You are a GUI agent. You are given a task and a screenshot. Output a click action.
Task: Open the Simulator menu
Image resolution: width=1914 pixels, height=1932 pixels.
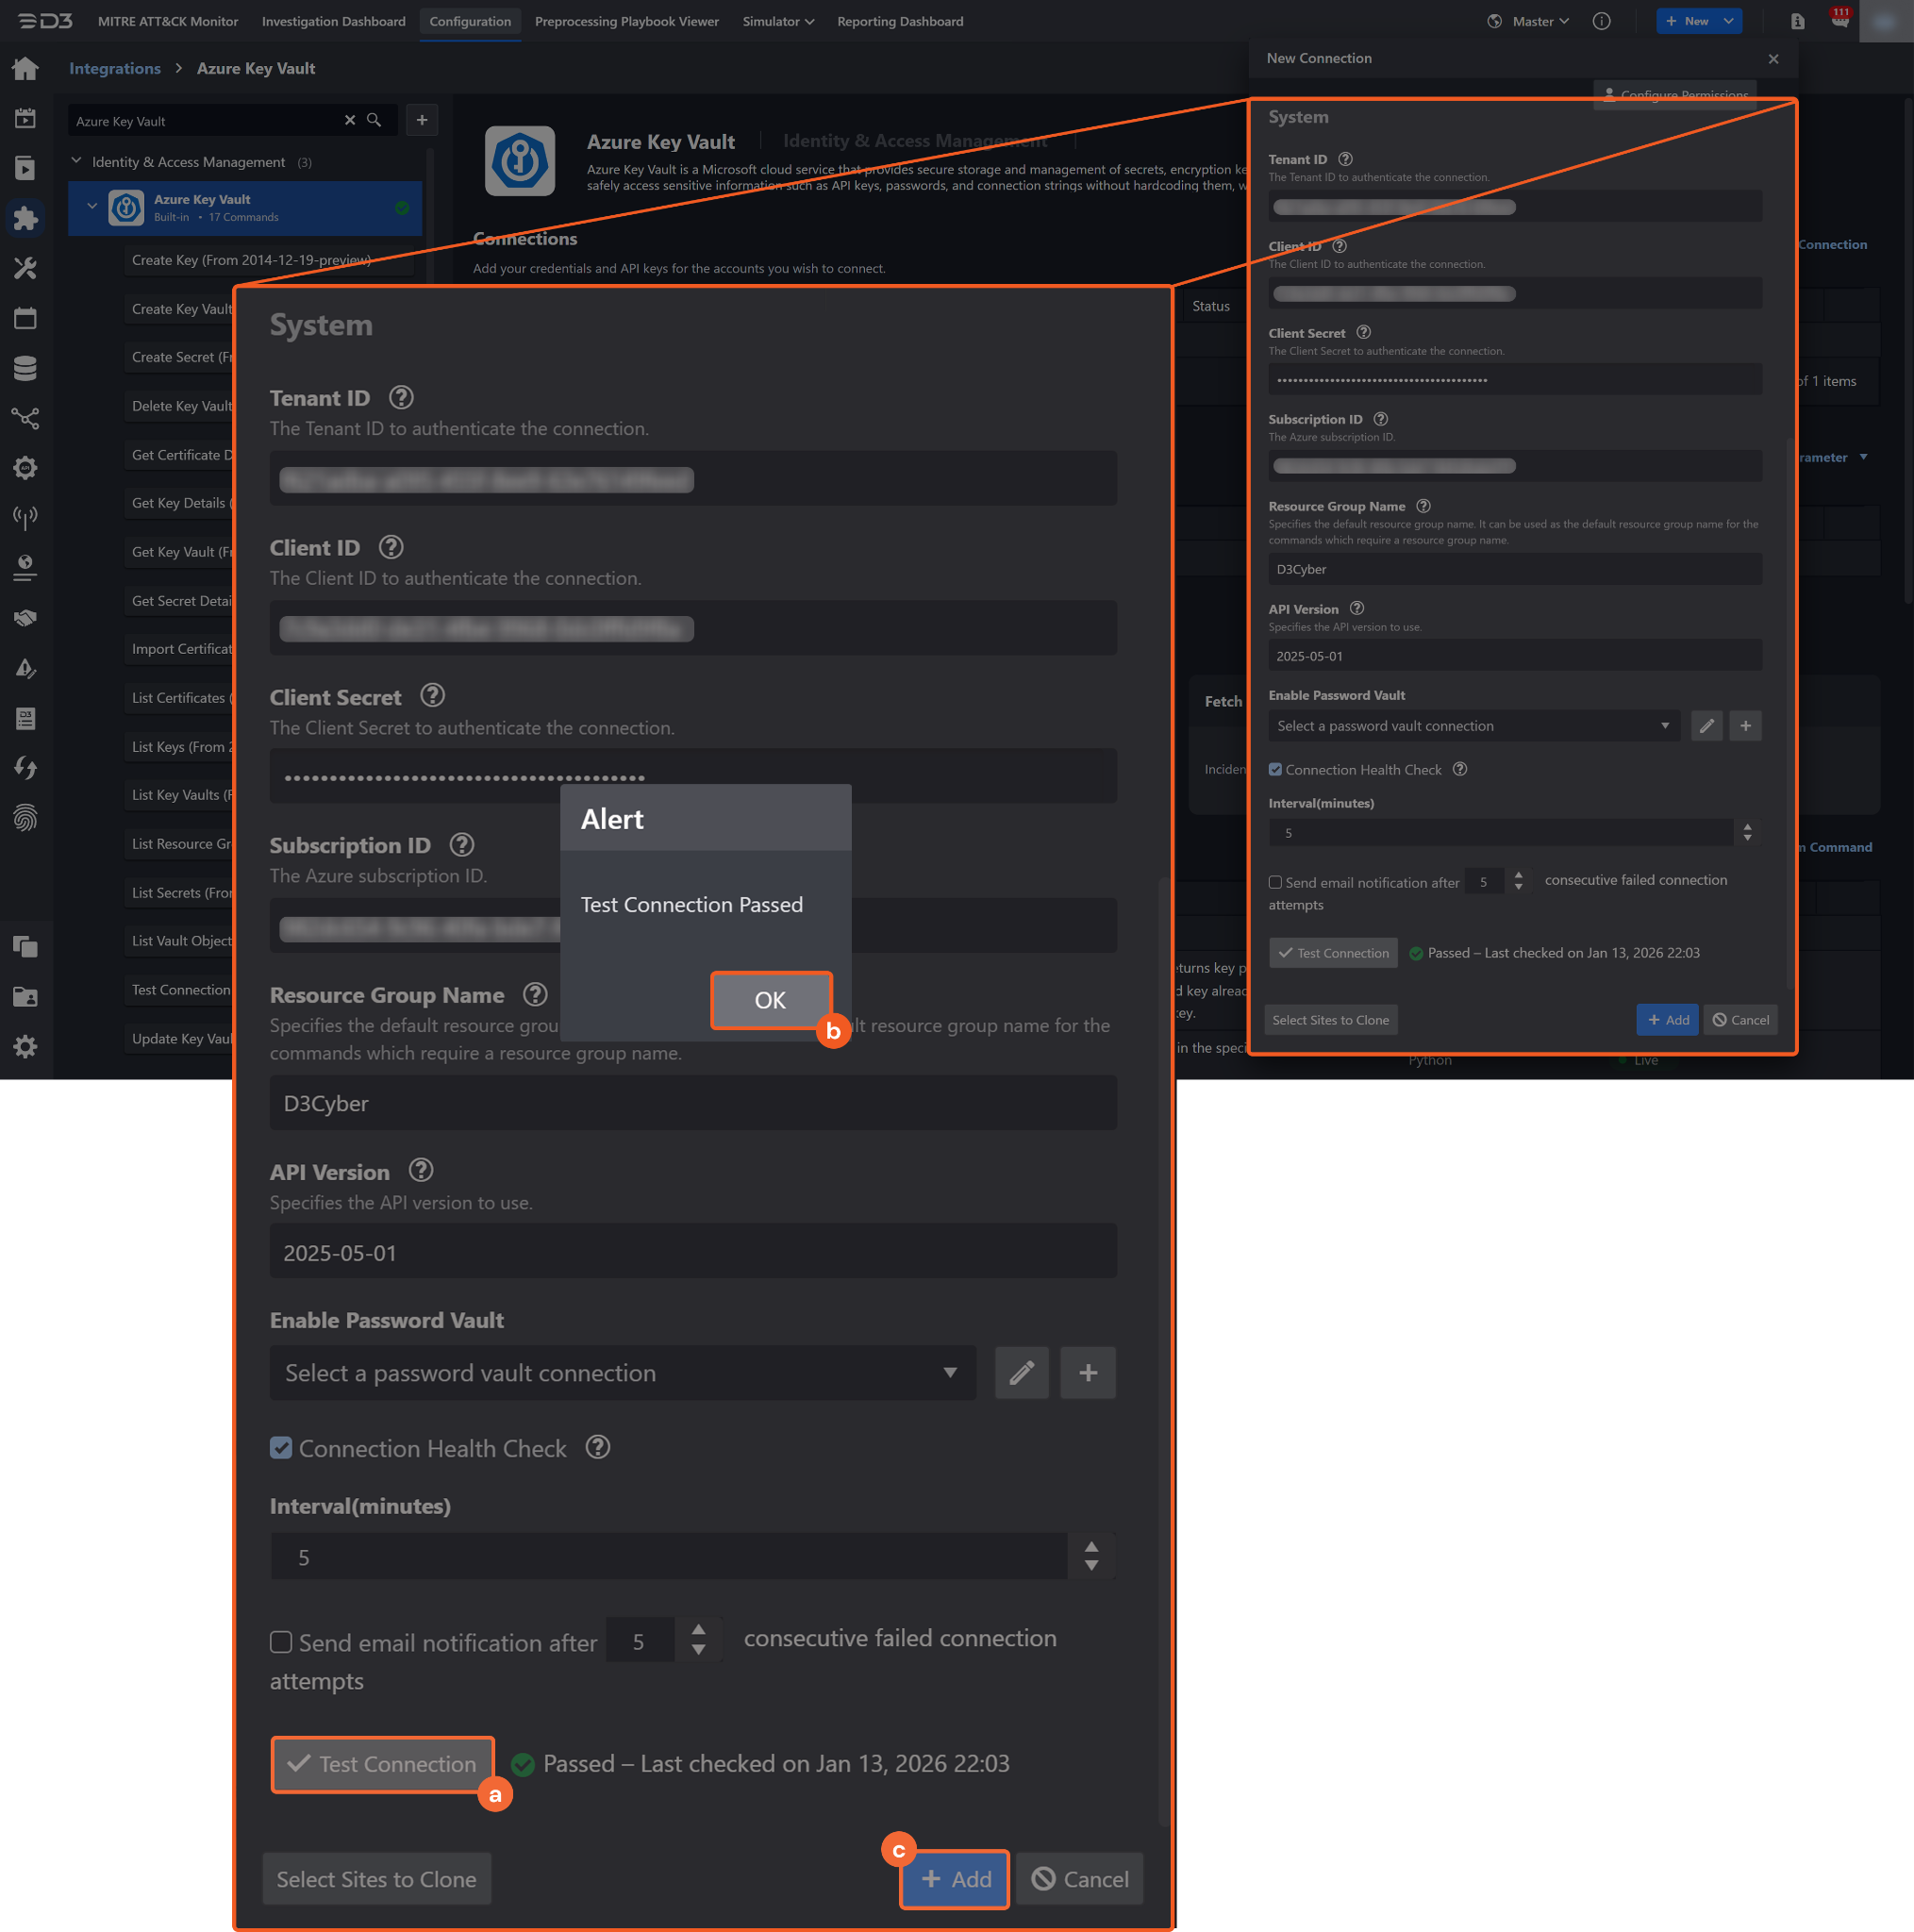[x=777, y=21]
